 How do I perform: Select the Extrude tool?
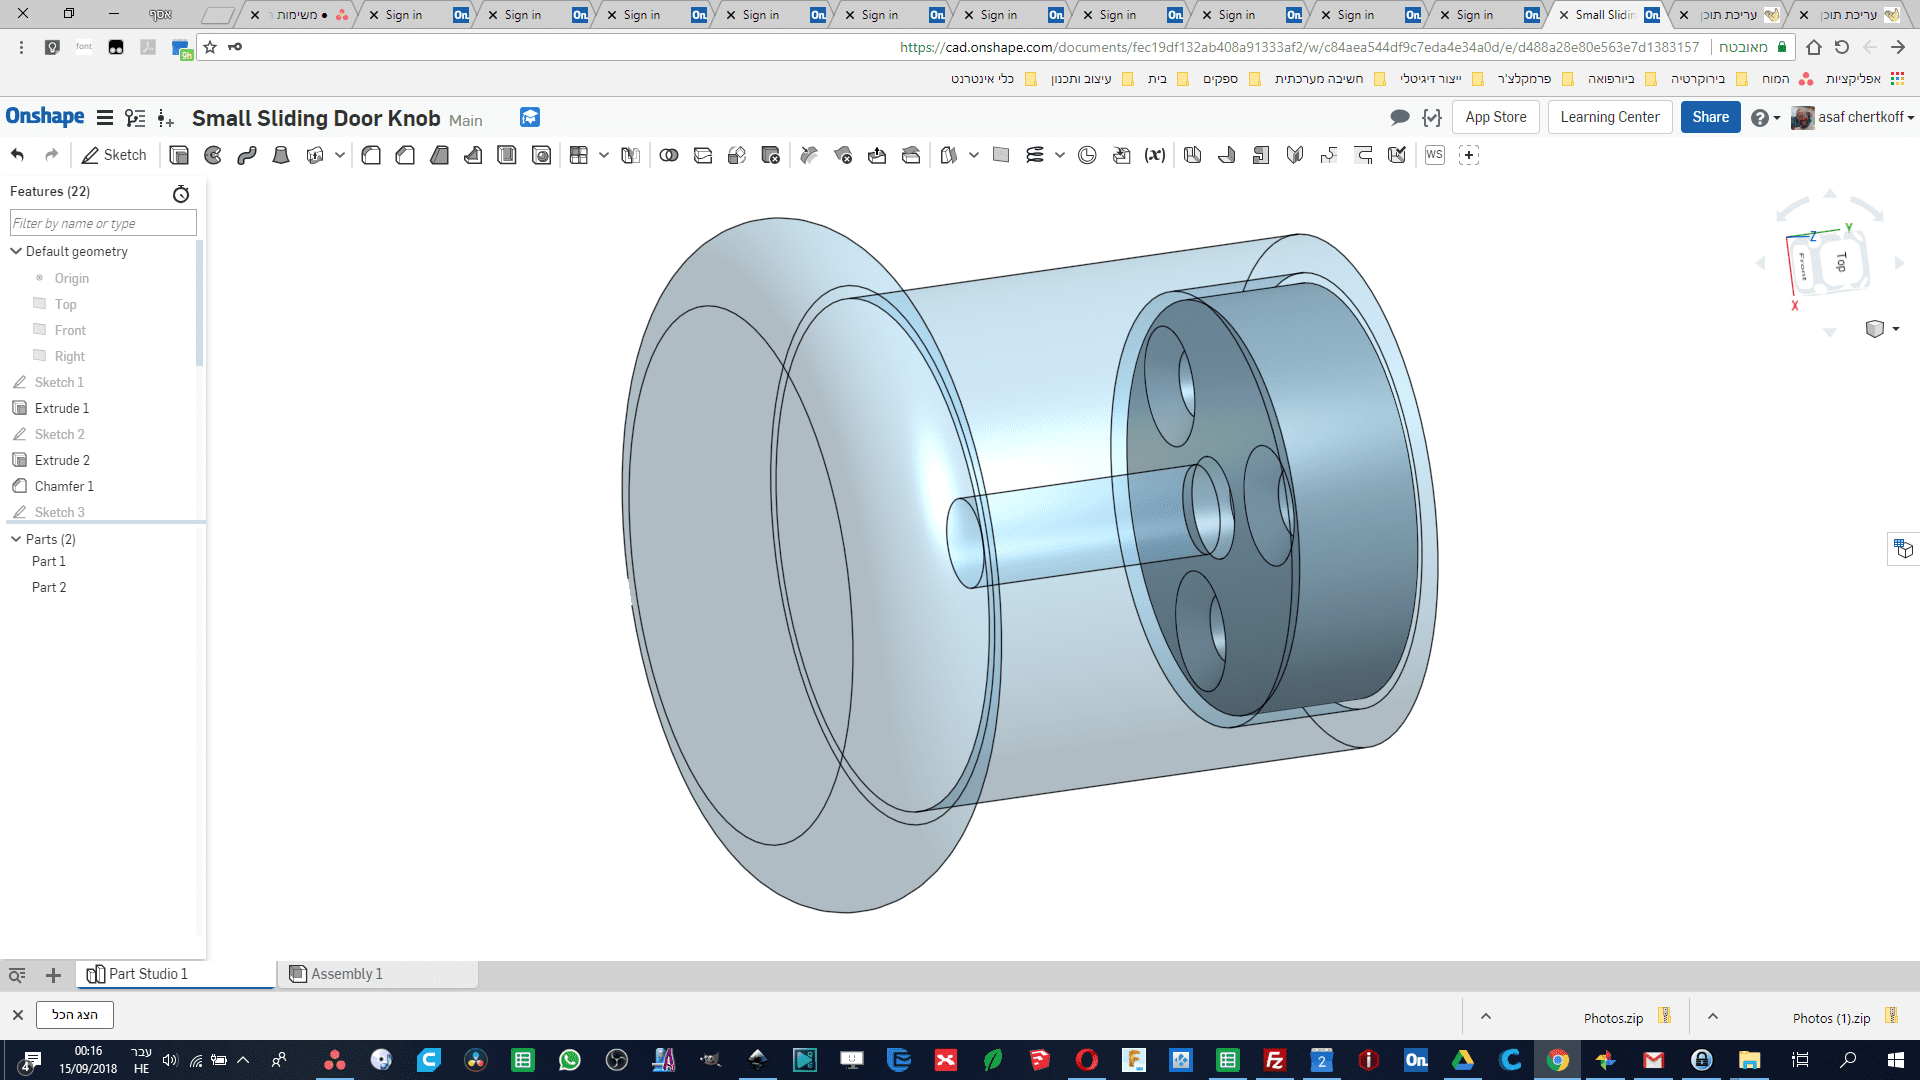point(179,155)
